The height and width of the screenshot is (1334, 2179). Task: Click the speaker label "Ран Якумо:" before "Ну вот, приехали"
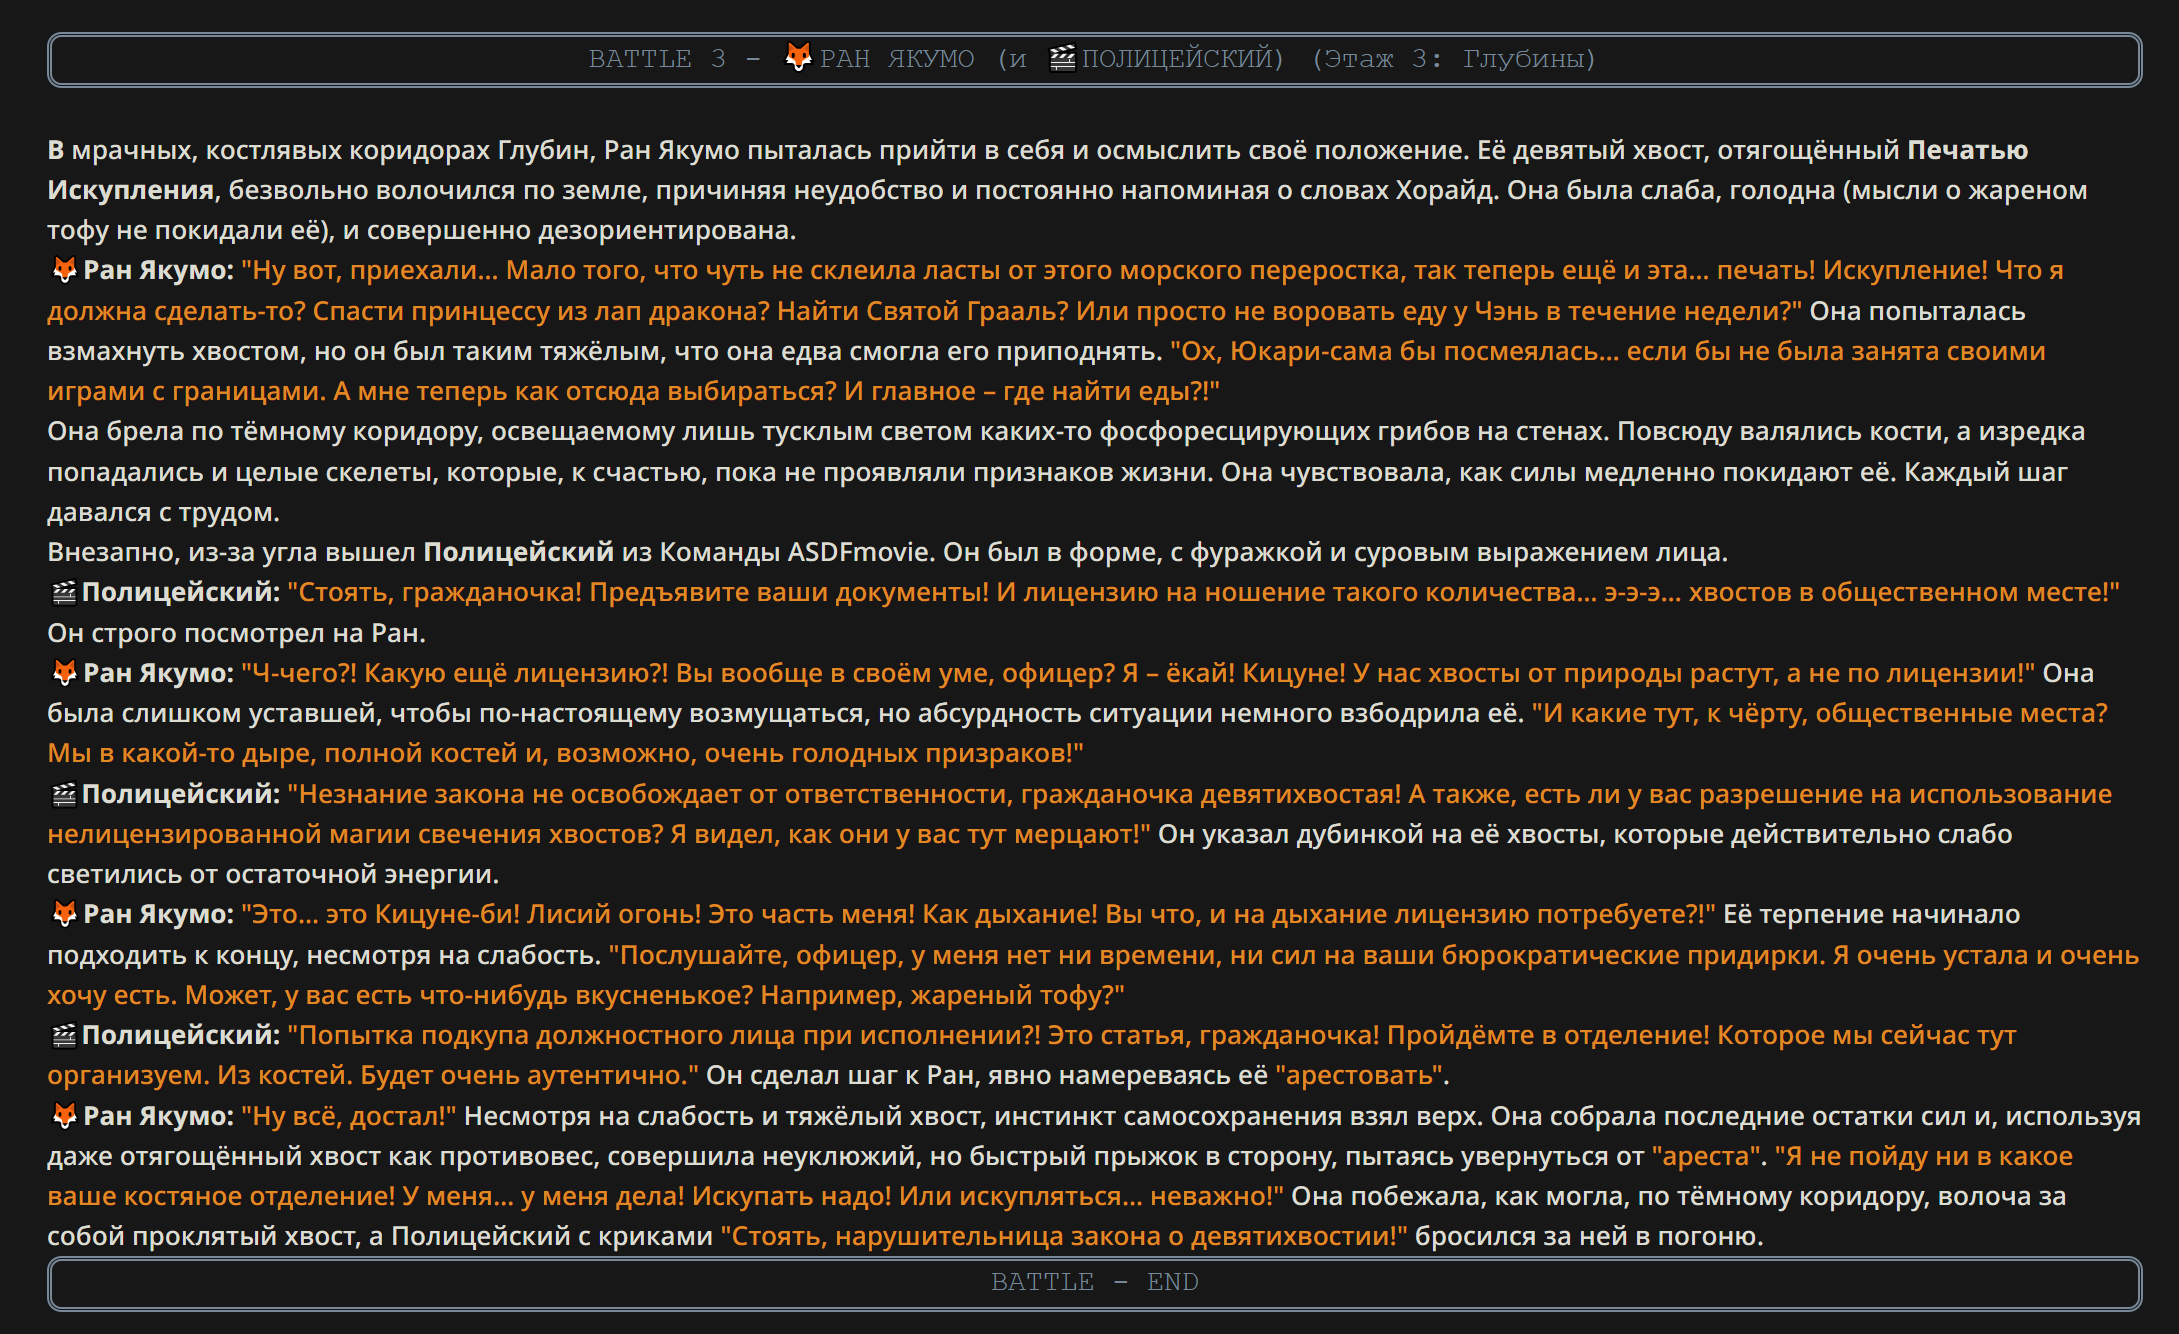tap(158, 270)
